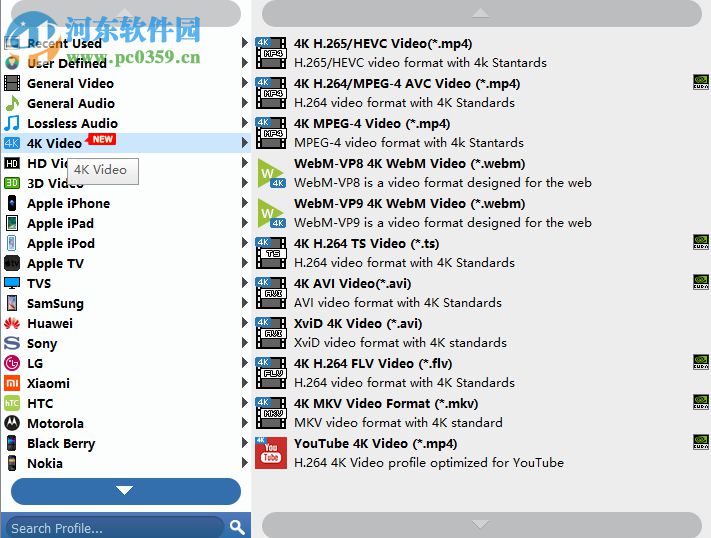This screenshot has height=538, width=711.
Task: Click the 4K H.265/HEVC MP4 format icon
Action: [271, 53]
